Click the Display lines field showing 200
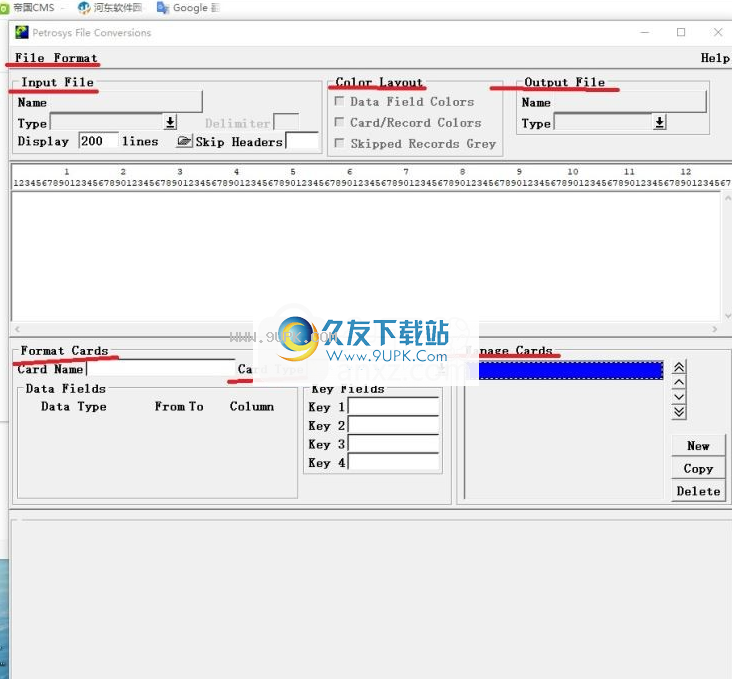The width and height of the screenshot is (732, 679). [98, 141]
